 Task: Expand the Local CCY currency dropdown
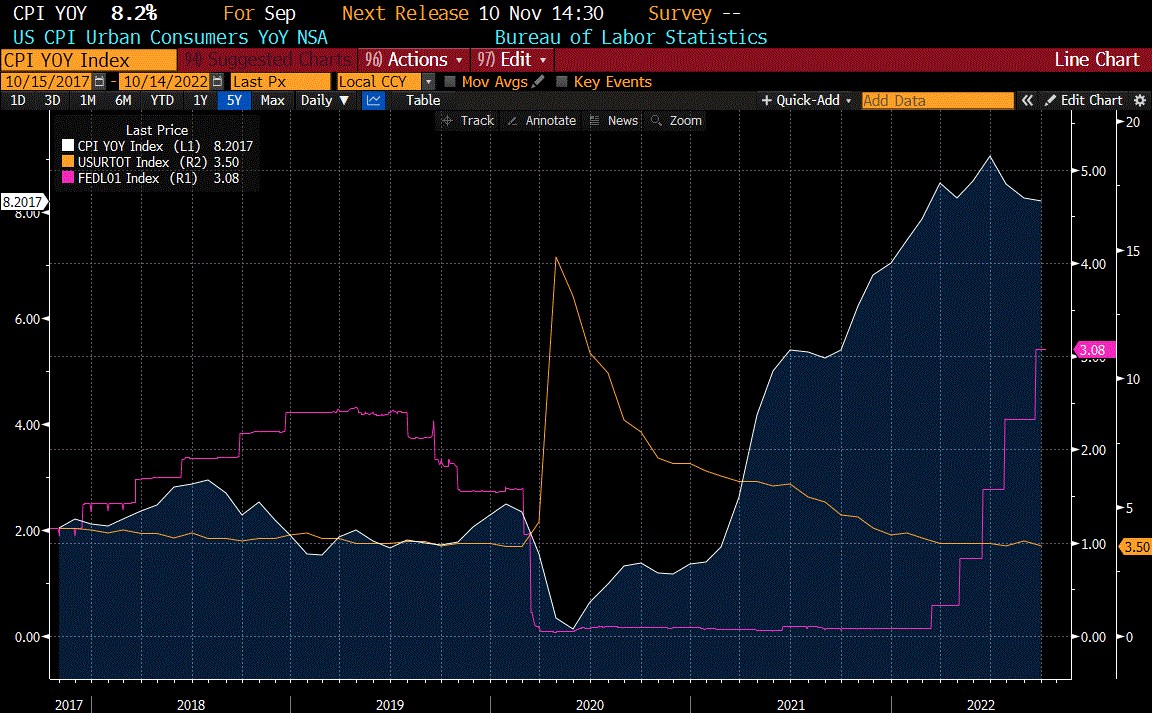coord(428,82)
